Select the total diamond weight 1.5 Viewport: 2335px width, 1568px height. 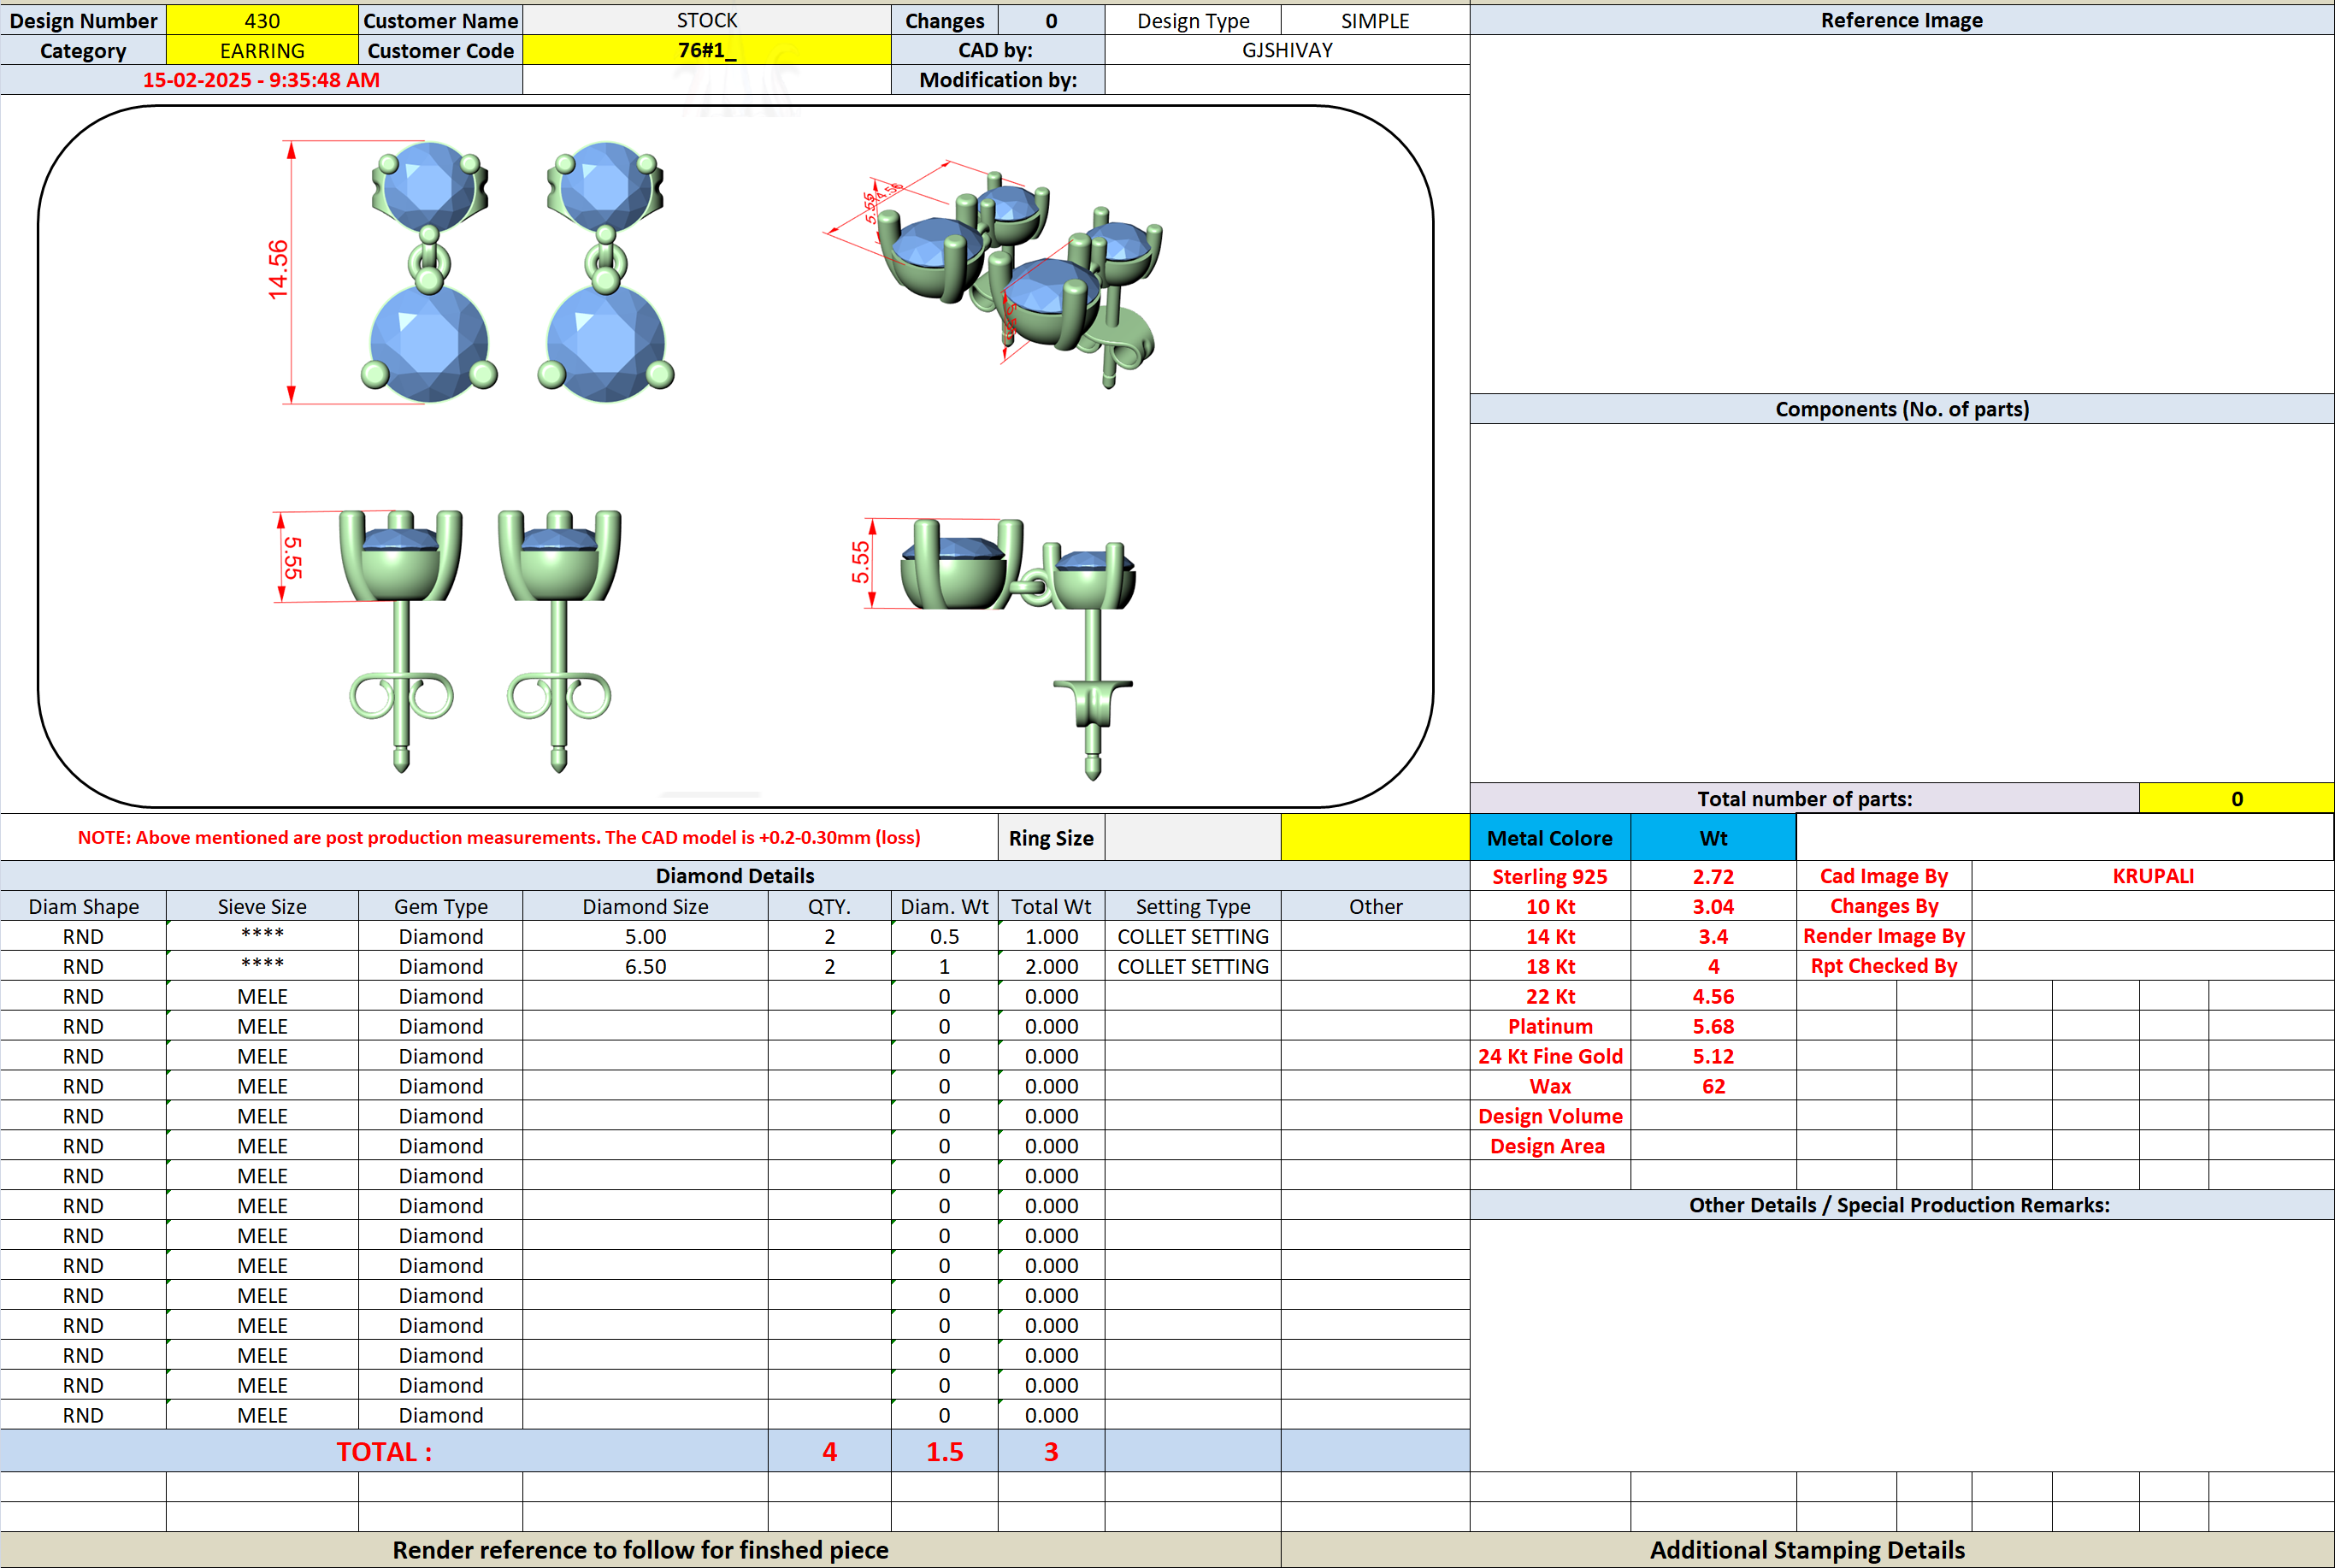[944, 1451]
